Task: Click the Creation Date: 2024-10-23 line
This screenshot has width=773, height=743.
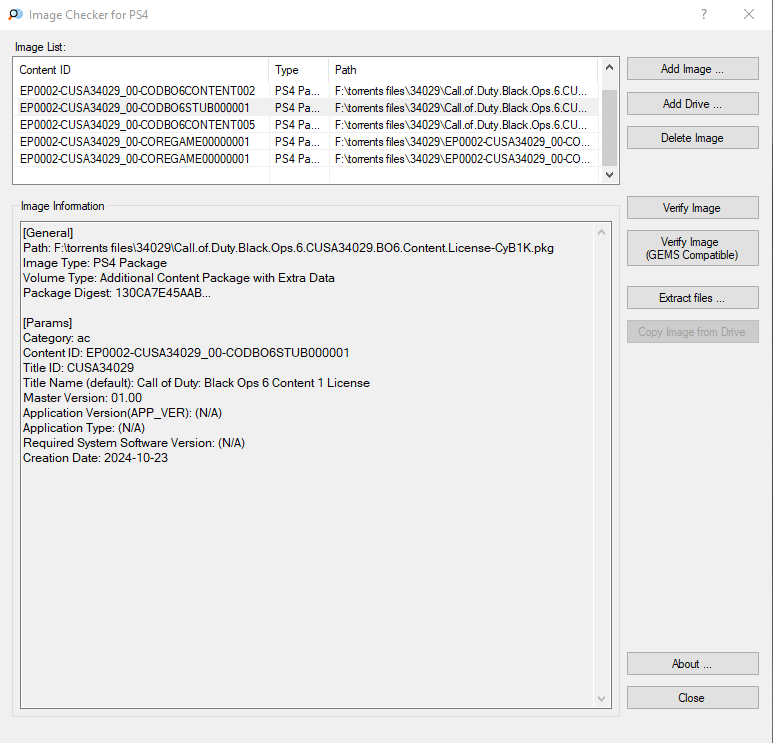Action: click(x=95, y=458)
